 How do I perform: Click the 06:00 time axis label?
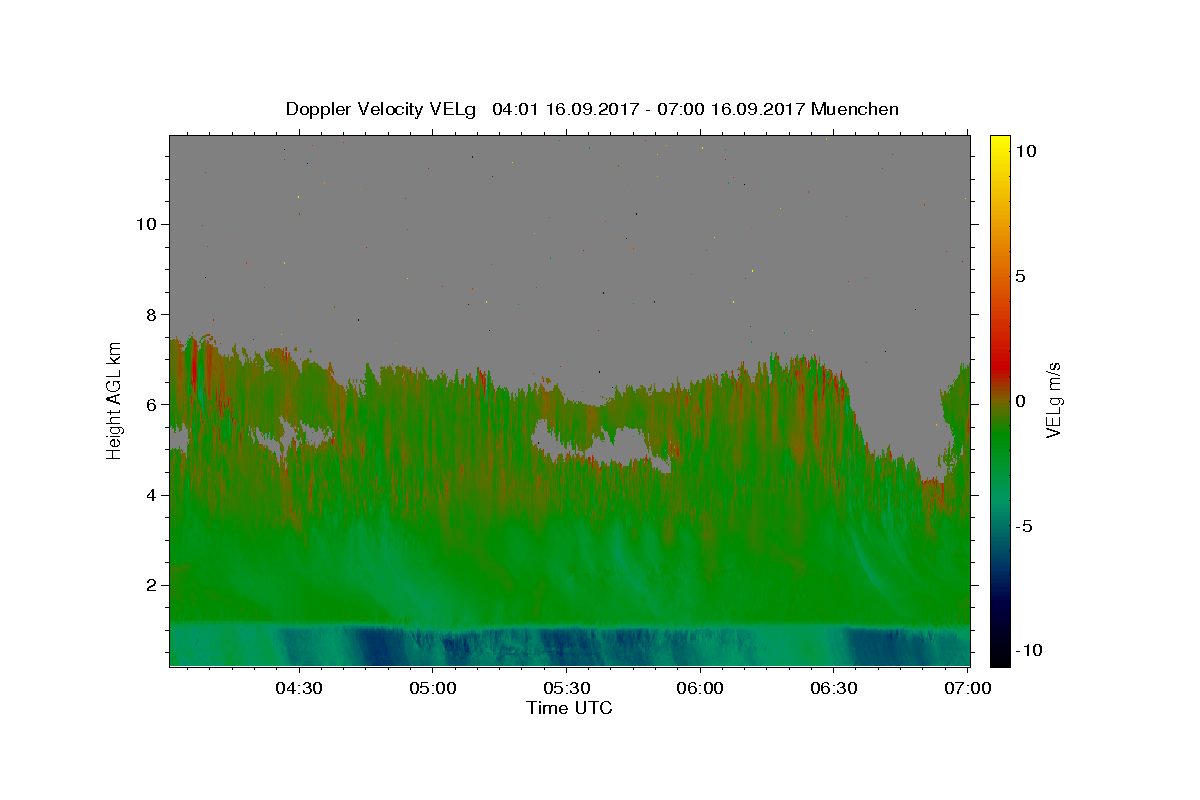click(x=700, y=688)
